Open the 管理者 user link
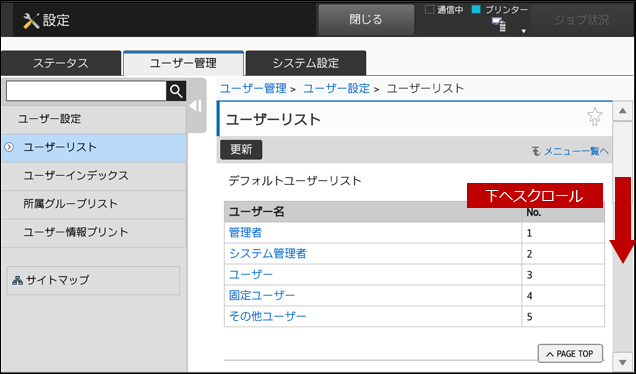Viewport: 636px width, 374px height. (x=245, y=233)
